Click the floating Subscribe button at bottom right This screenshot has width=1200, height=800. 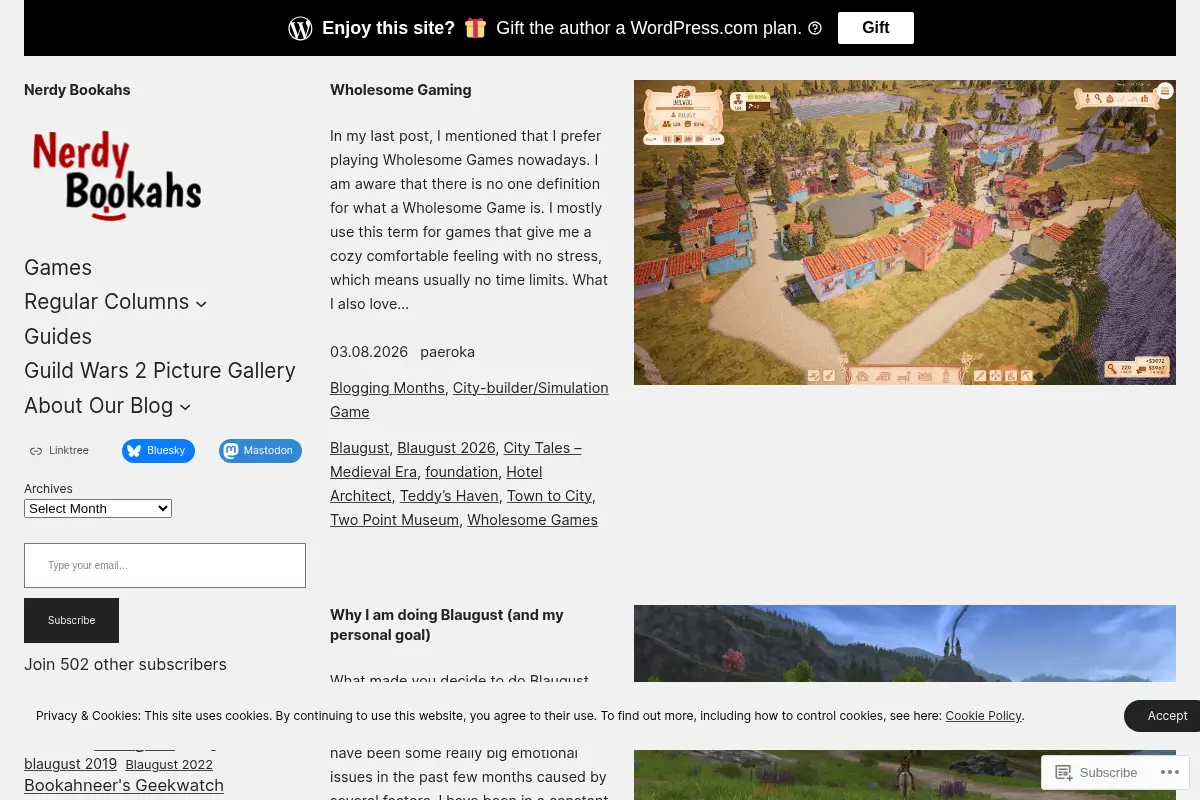pyautogui.click(x=1096, y=773)
